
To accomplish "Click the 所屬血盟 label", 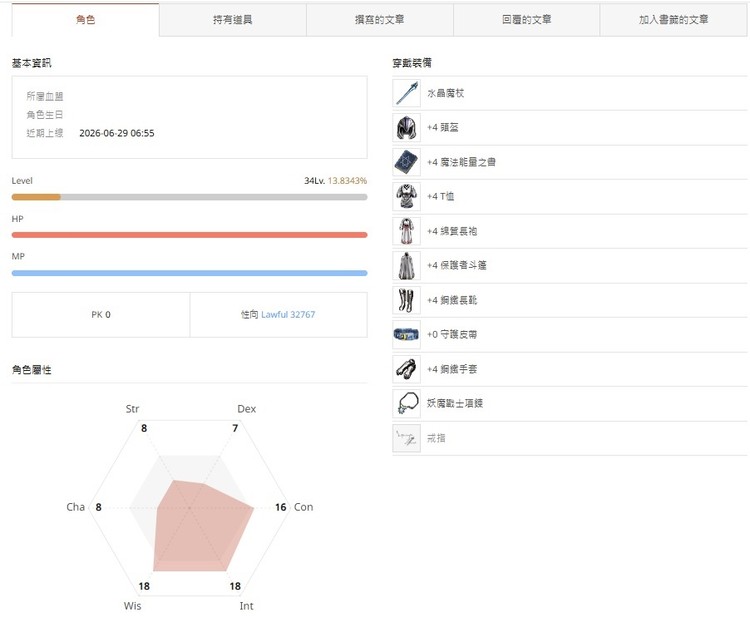I will 44,96.
